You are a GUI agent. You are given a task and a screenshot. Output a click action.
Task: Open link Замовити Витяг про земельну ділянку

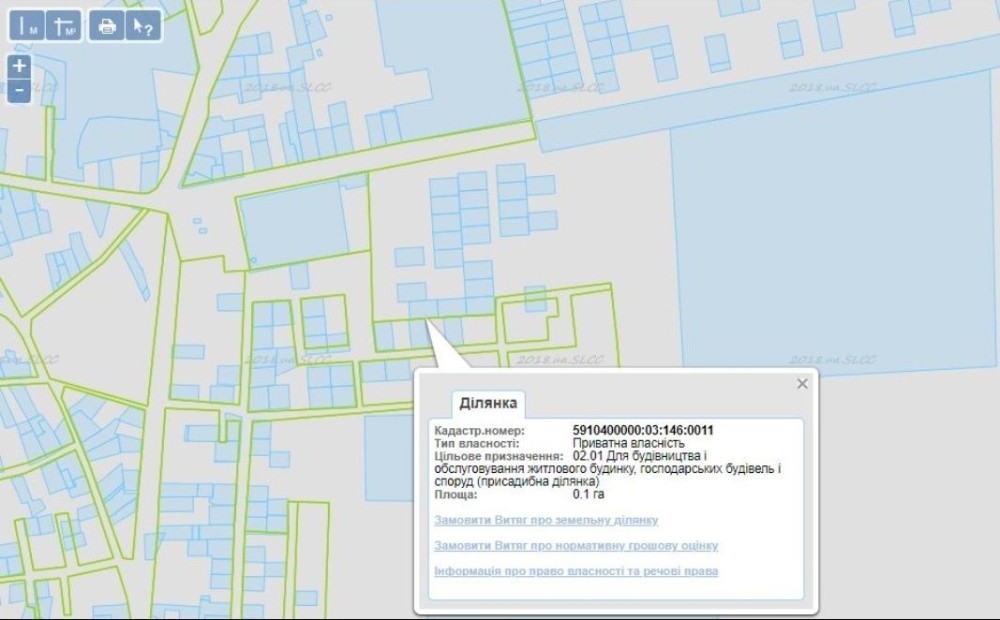[546, 520]
